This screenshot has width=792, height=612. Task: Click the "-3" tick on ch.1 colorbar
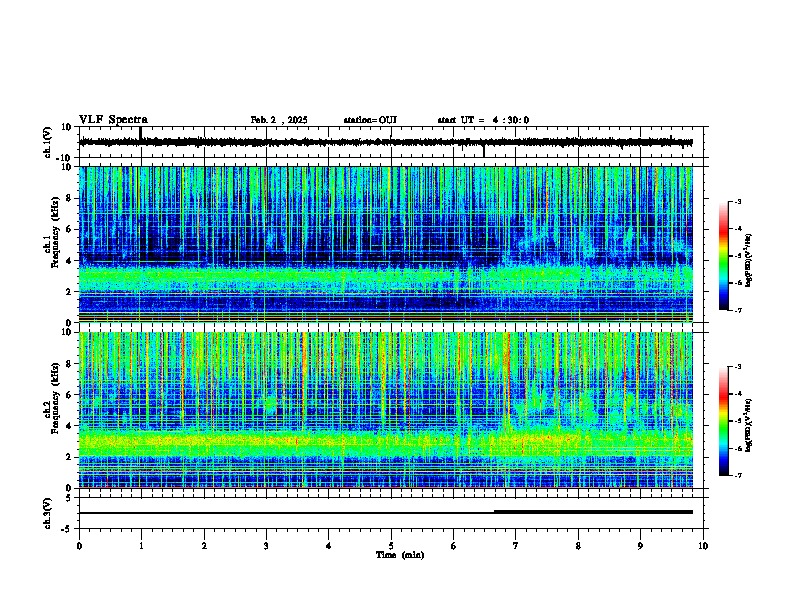tap(737, 201)
